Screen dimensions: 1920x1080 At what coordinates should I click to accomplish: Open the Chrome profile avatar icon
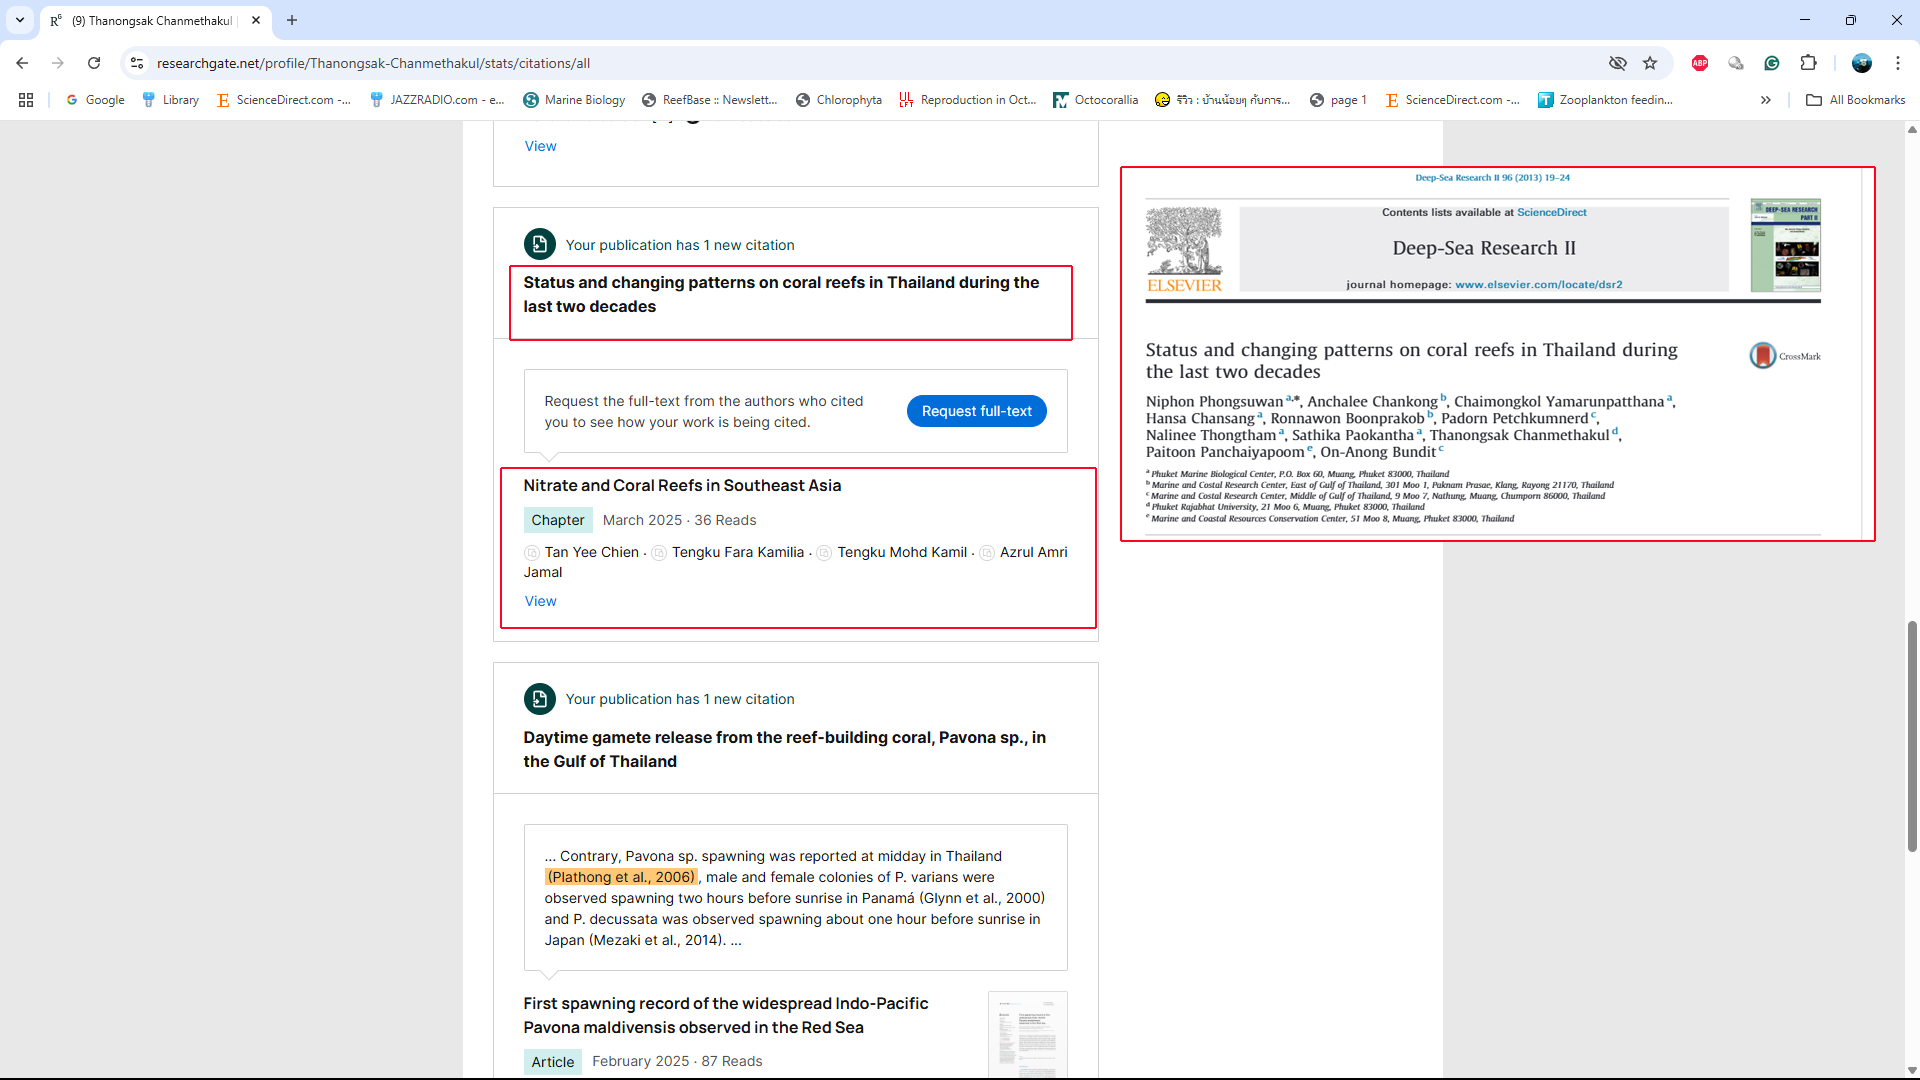1861,63
